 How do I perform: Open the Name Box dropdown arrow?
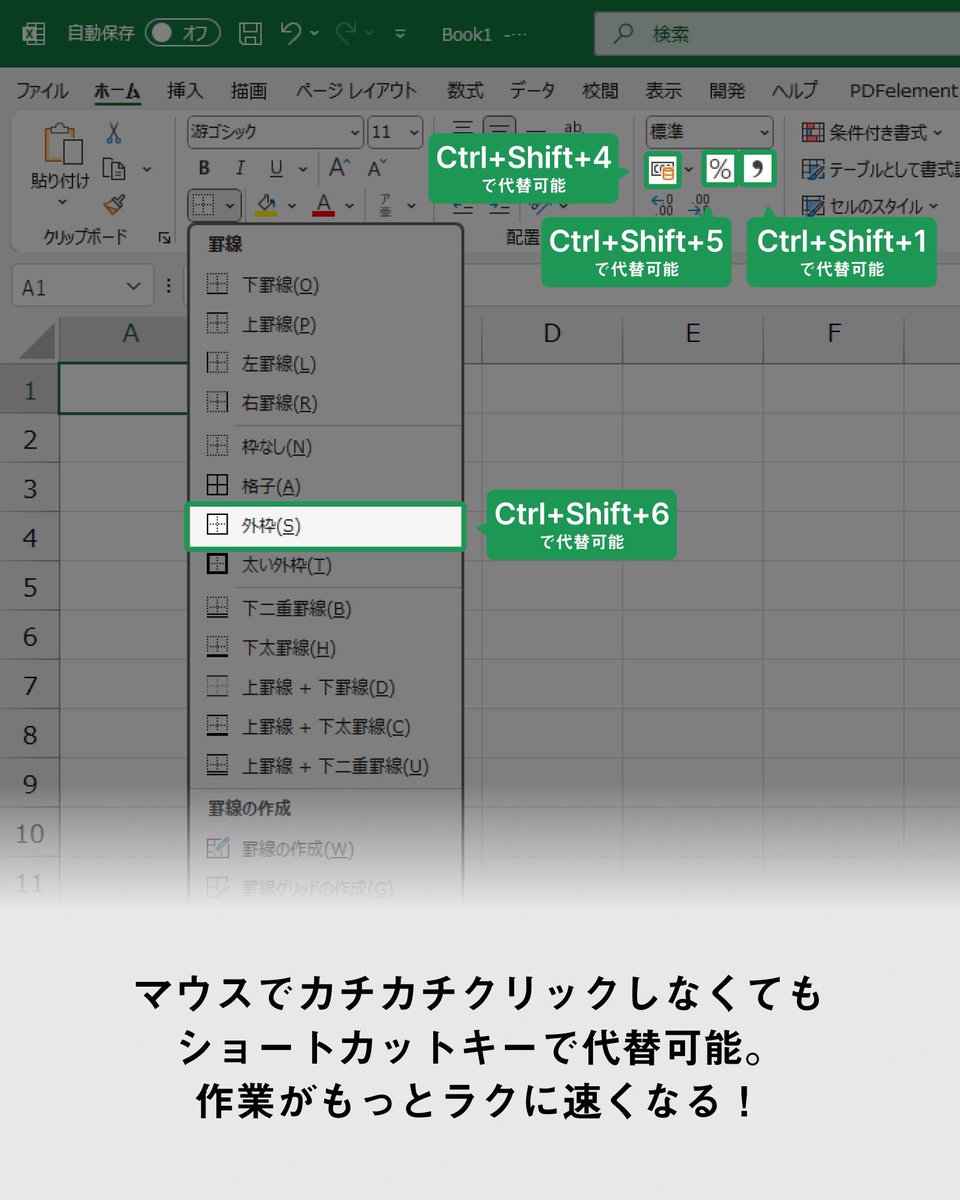coord(134,287)
